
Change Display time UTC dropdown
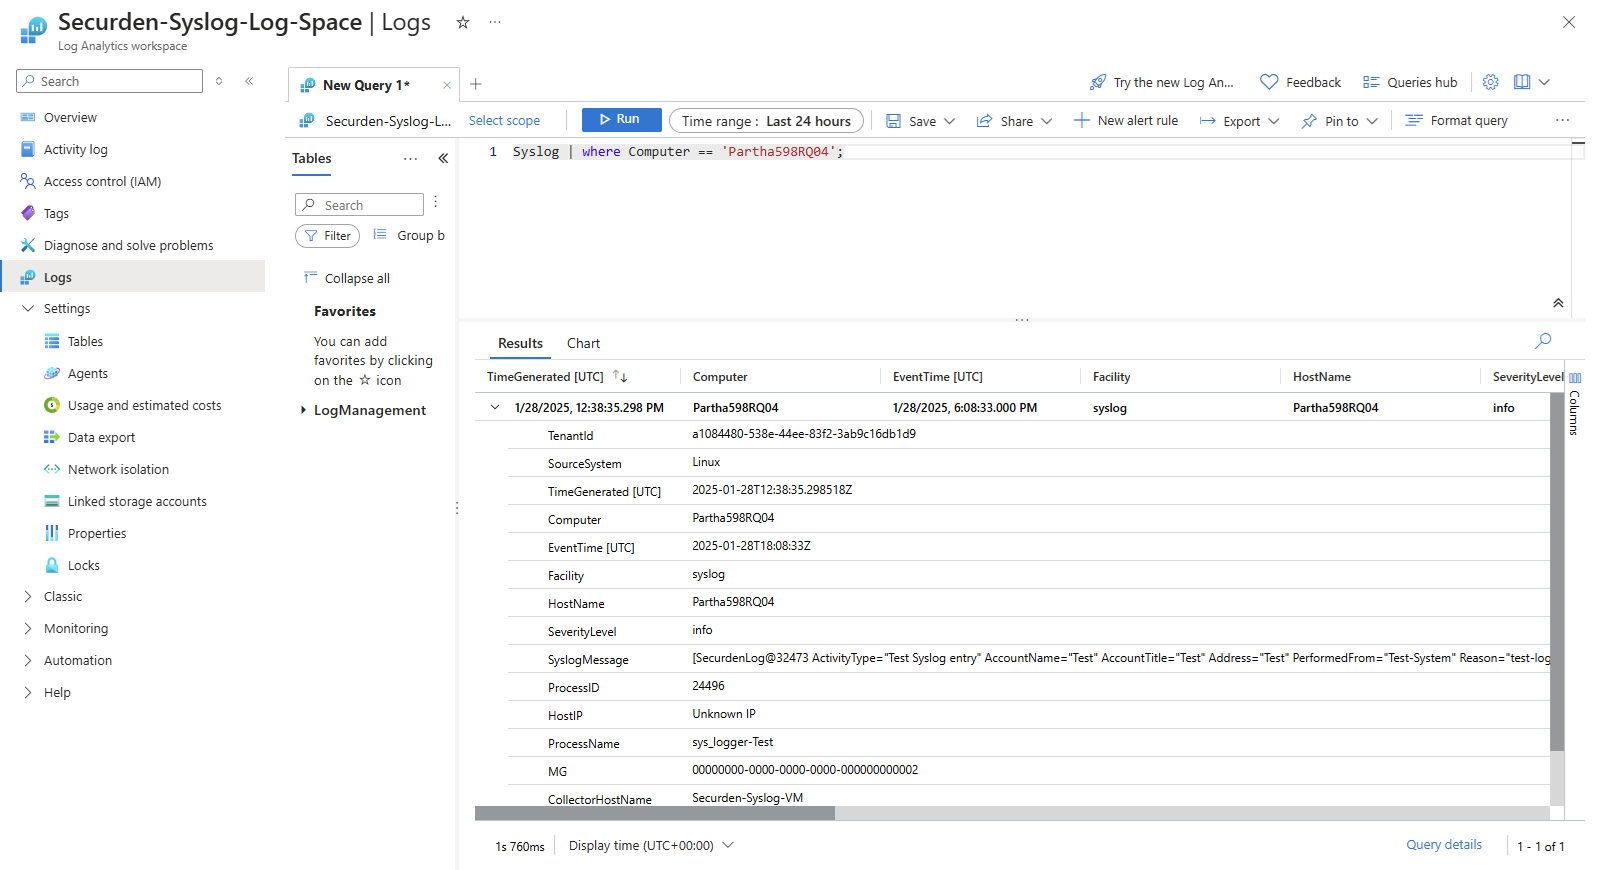[651, 846]
